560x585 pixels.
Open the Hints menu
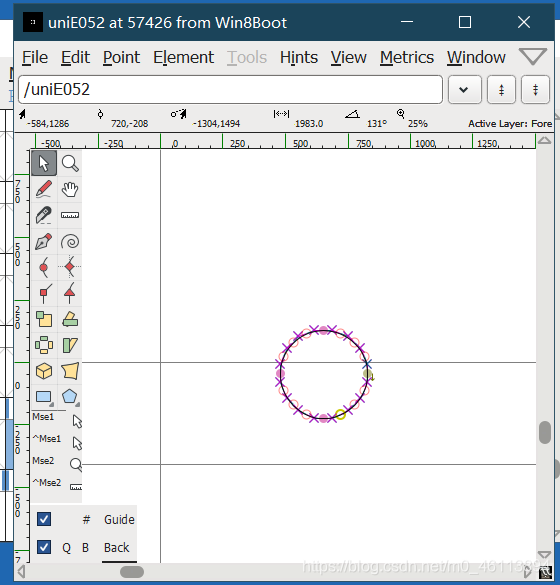(x=299, y=57)
